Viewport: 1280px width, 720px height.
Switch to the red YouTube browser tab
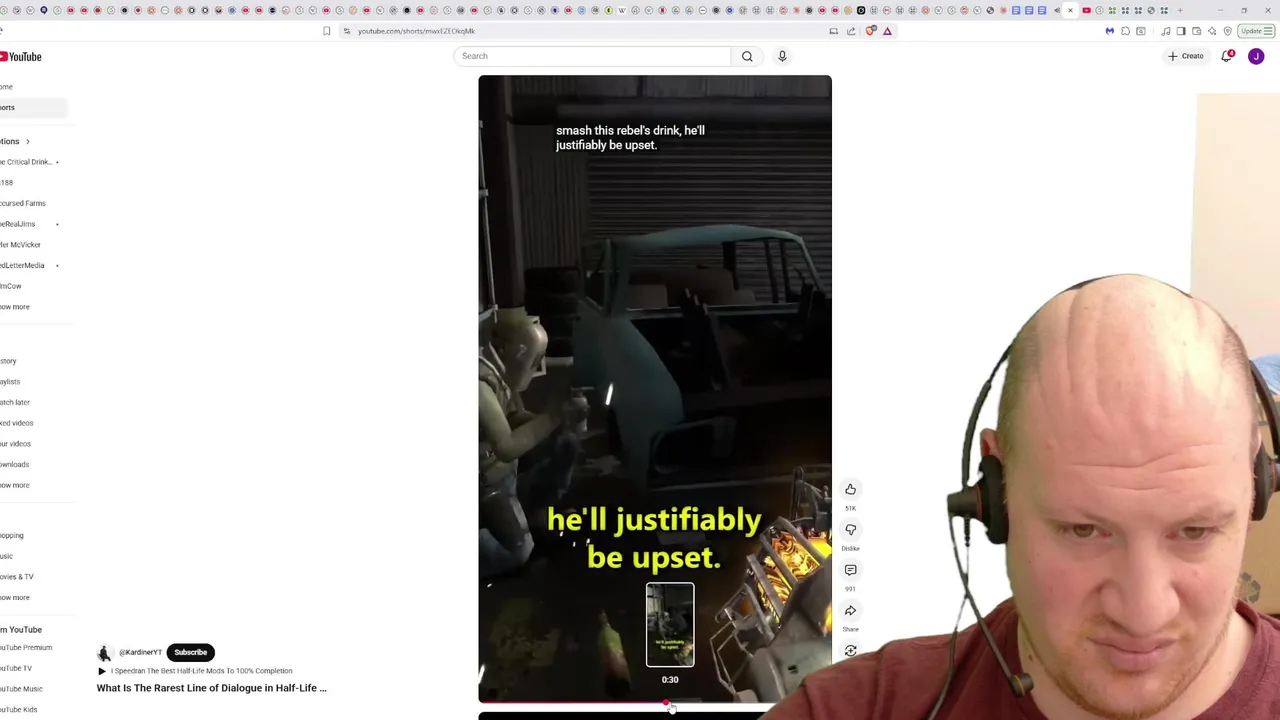[x=1086, y=10]
